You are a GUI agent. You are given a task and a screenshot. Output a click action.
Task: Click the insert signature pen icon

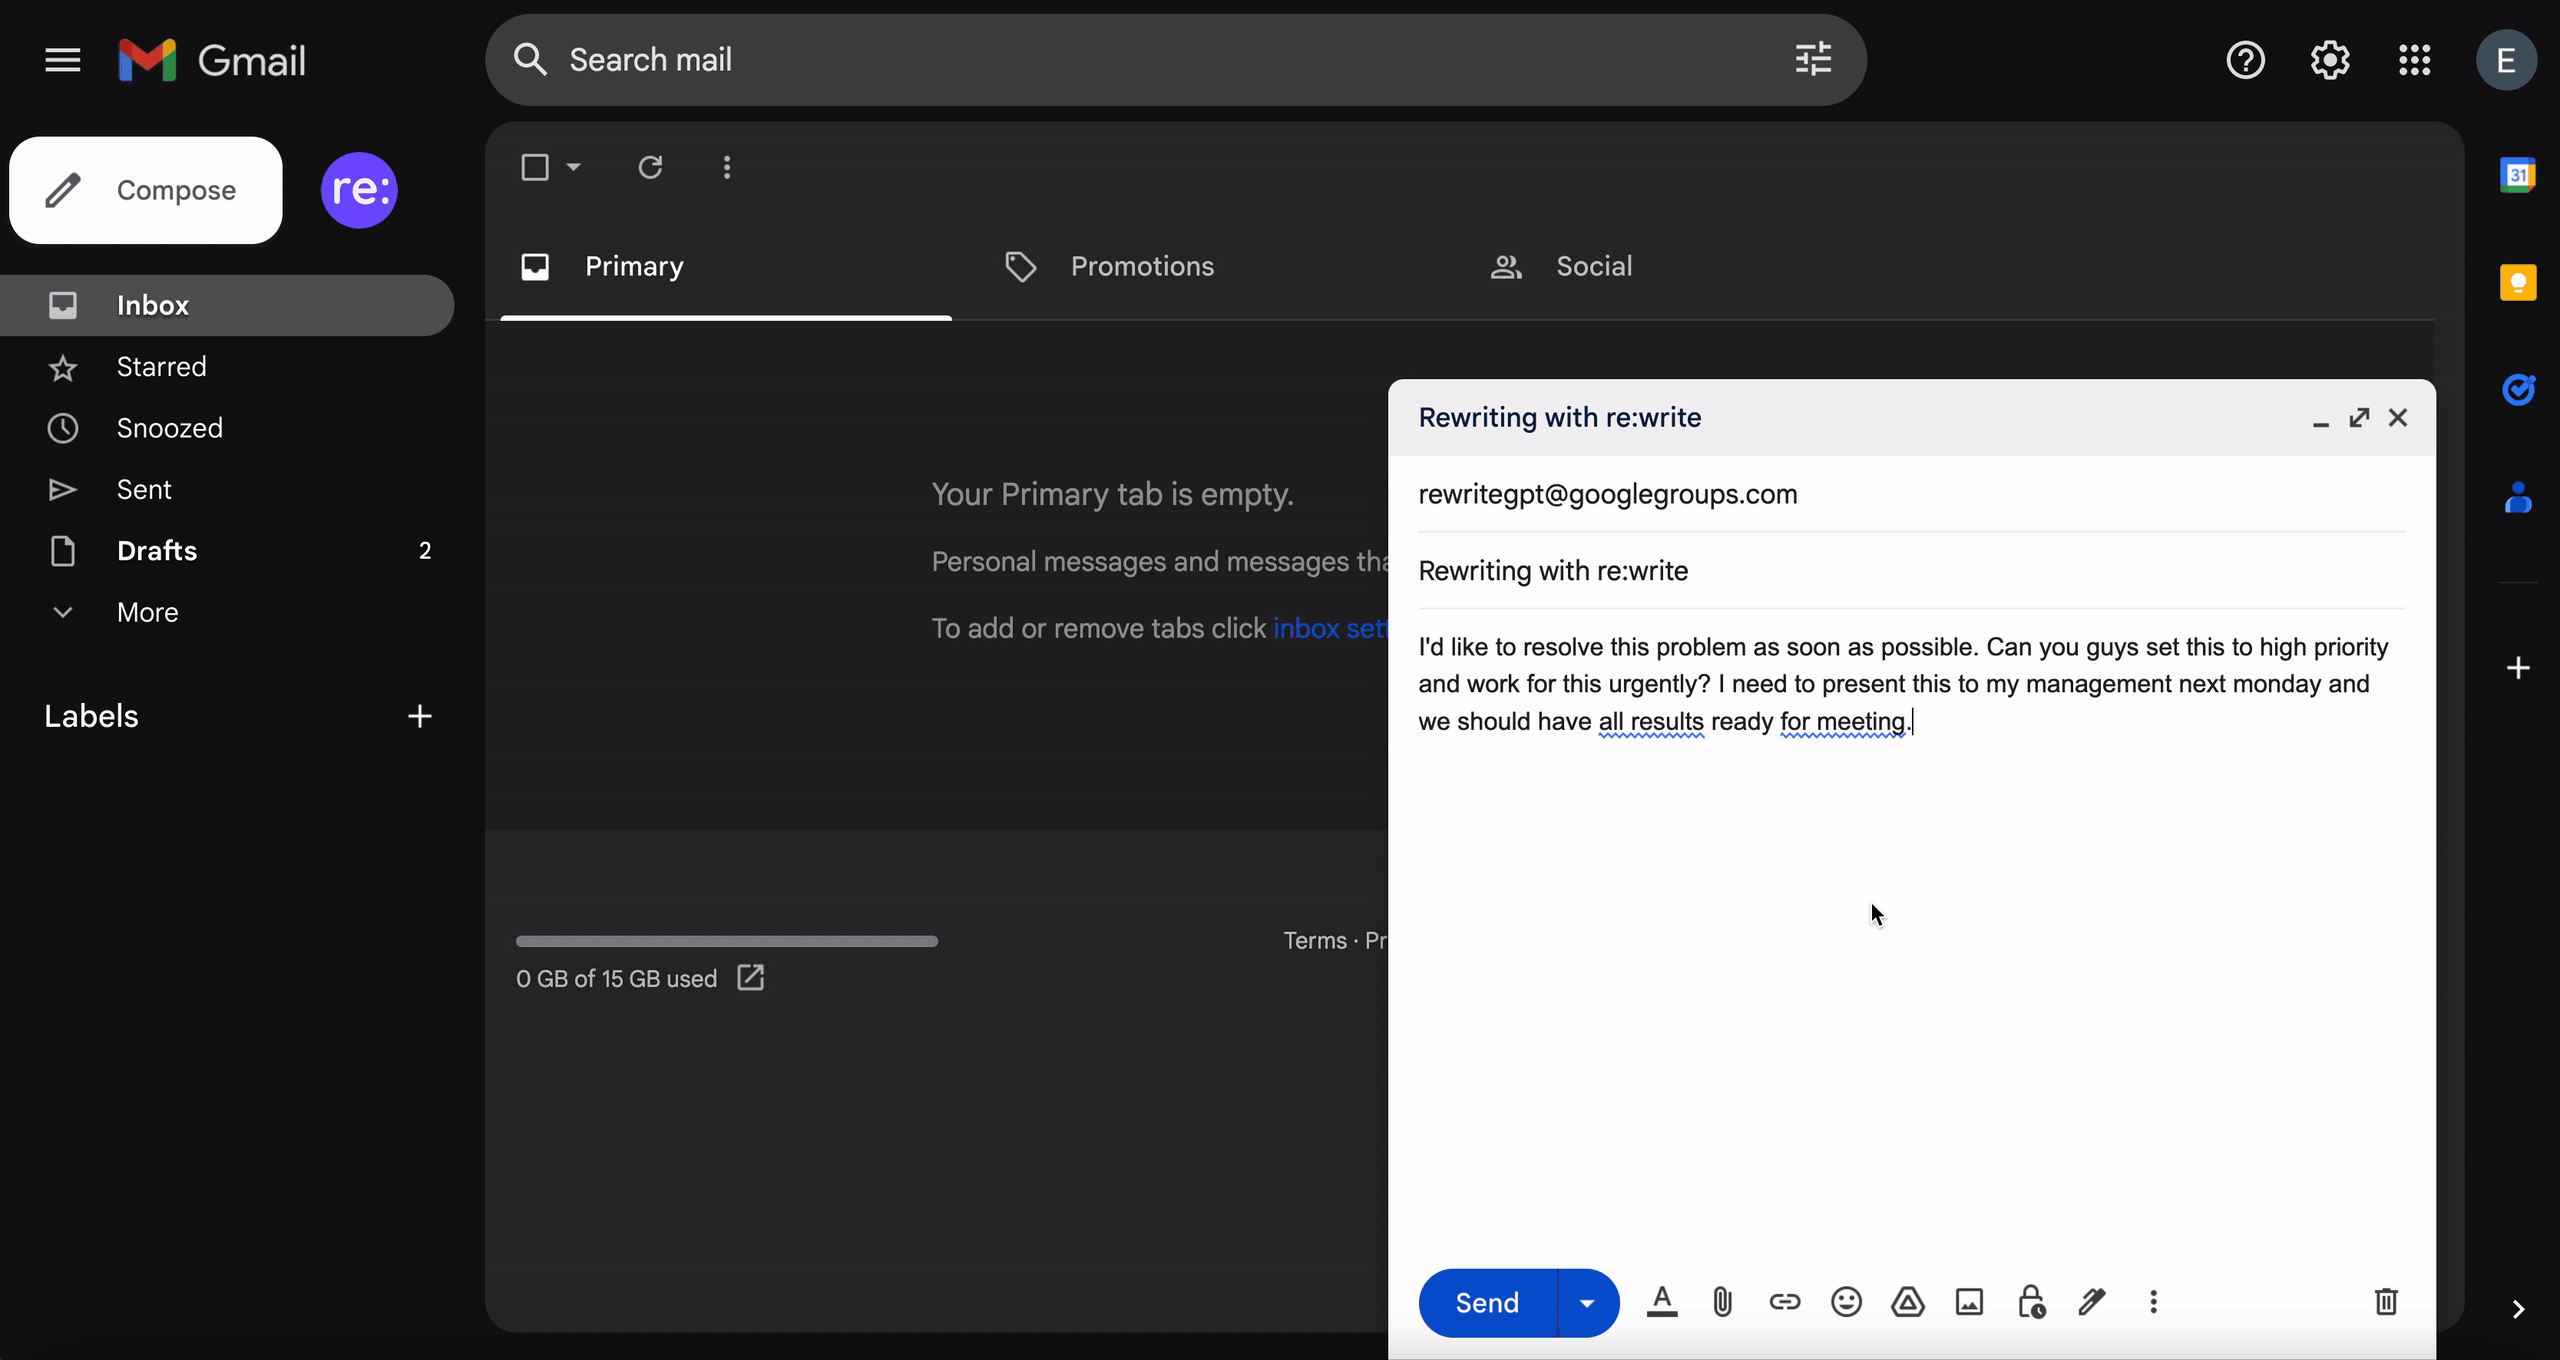(x=2092, y=1302)
